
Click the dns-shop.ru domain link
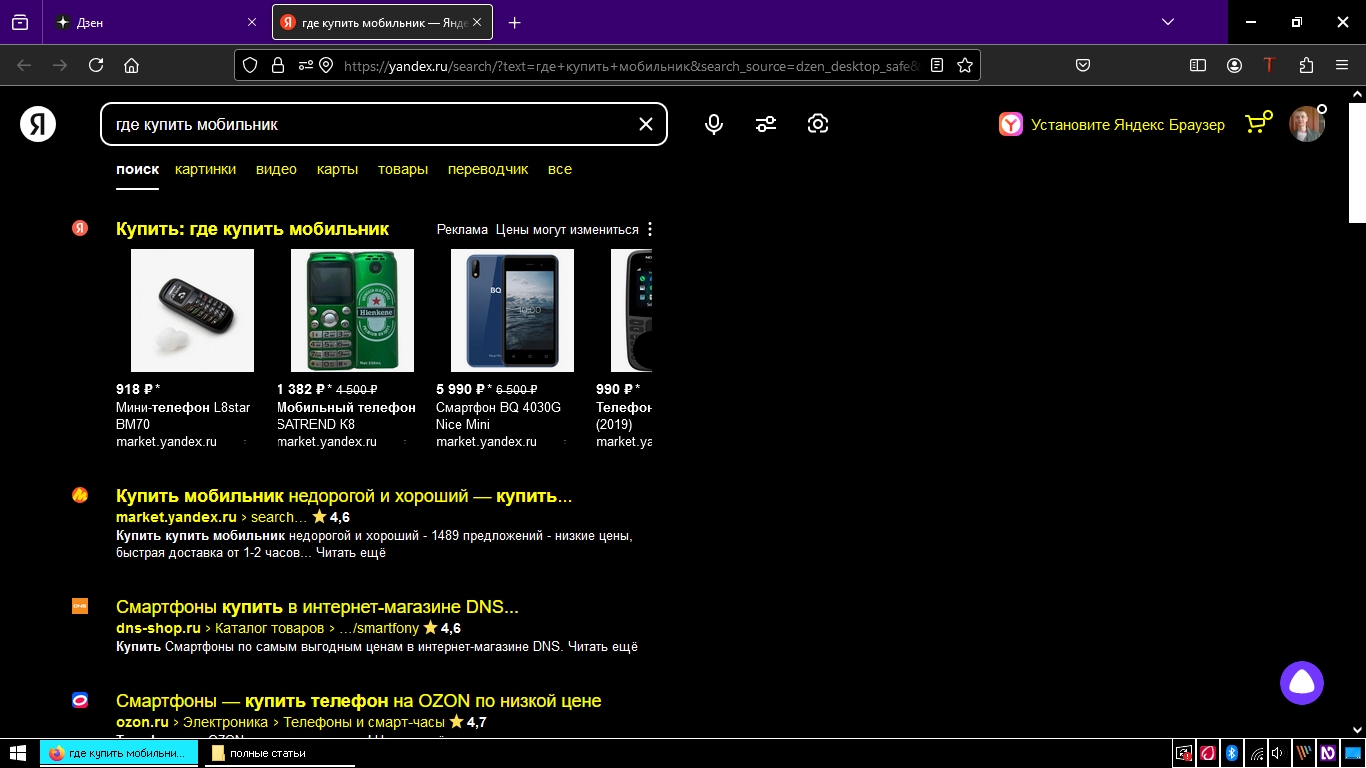(158, 628)
